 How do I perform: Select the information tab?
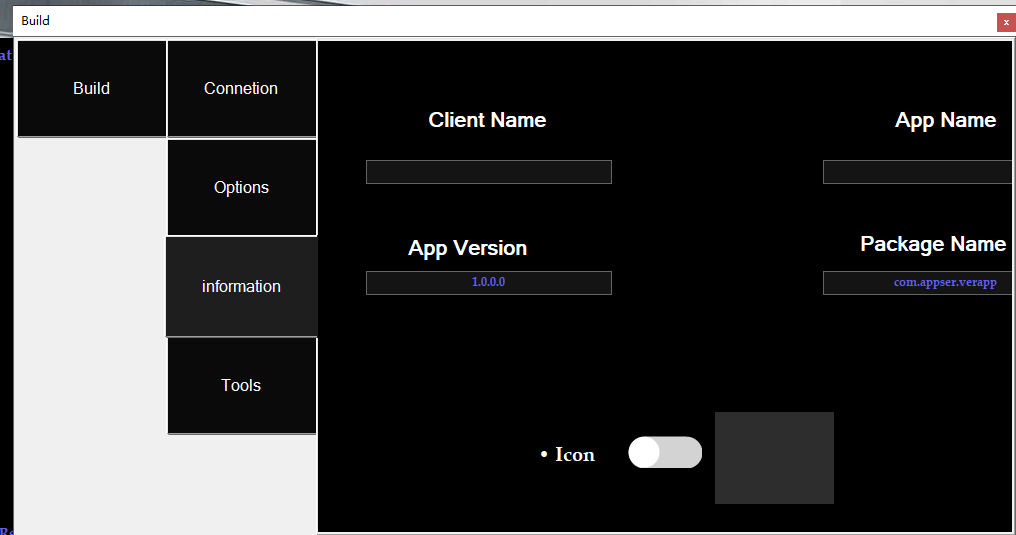click(241, 287)
